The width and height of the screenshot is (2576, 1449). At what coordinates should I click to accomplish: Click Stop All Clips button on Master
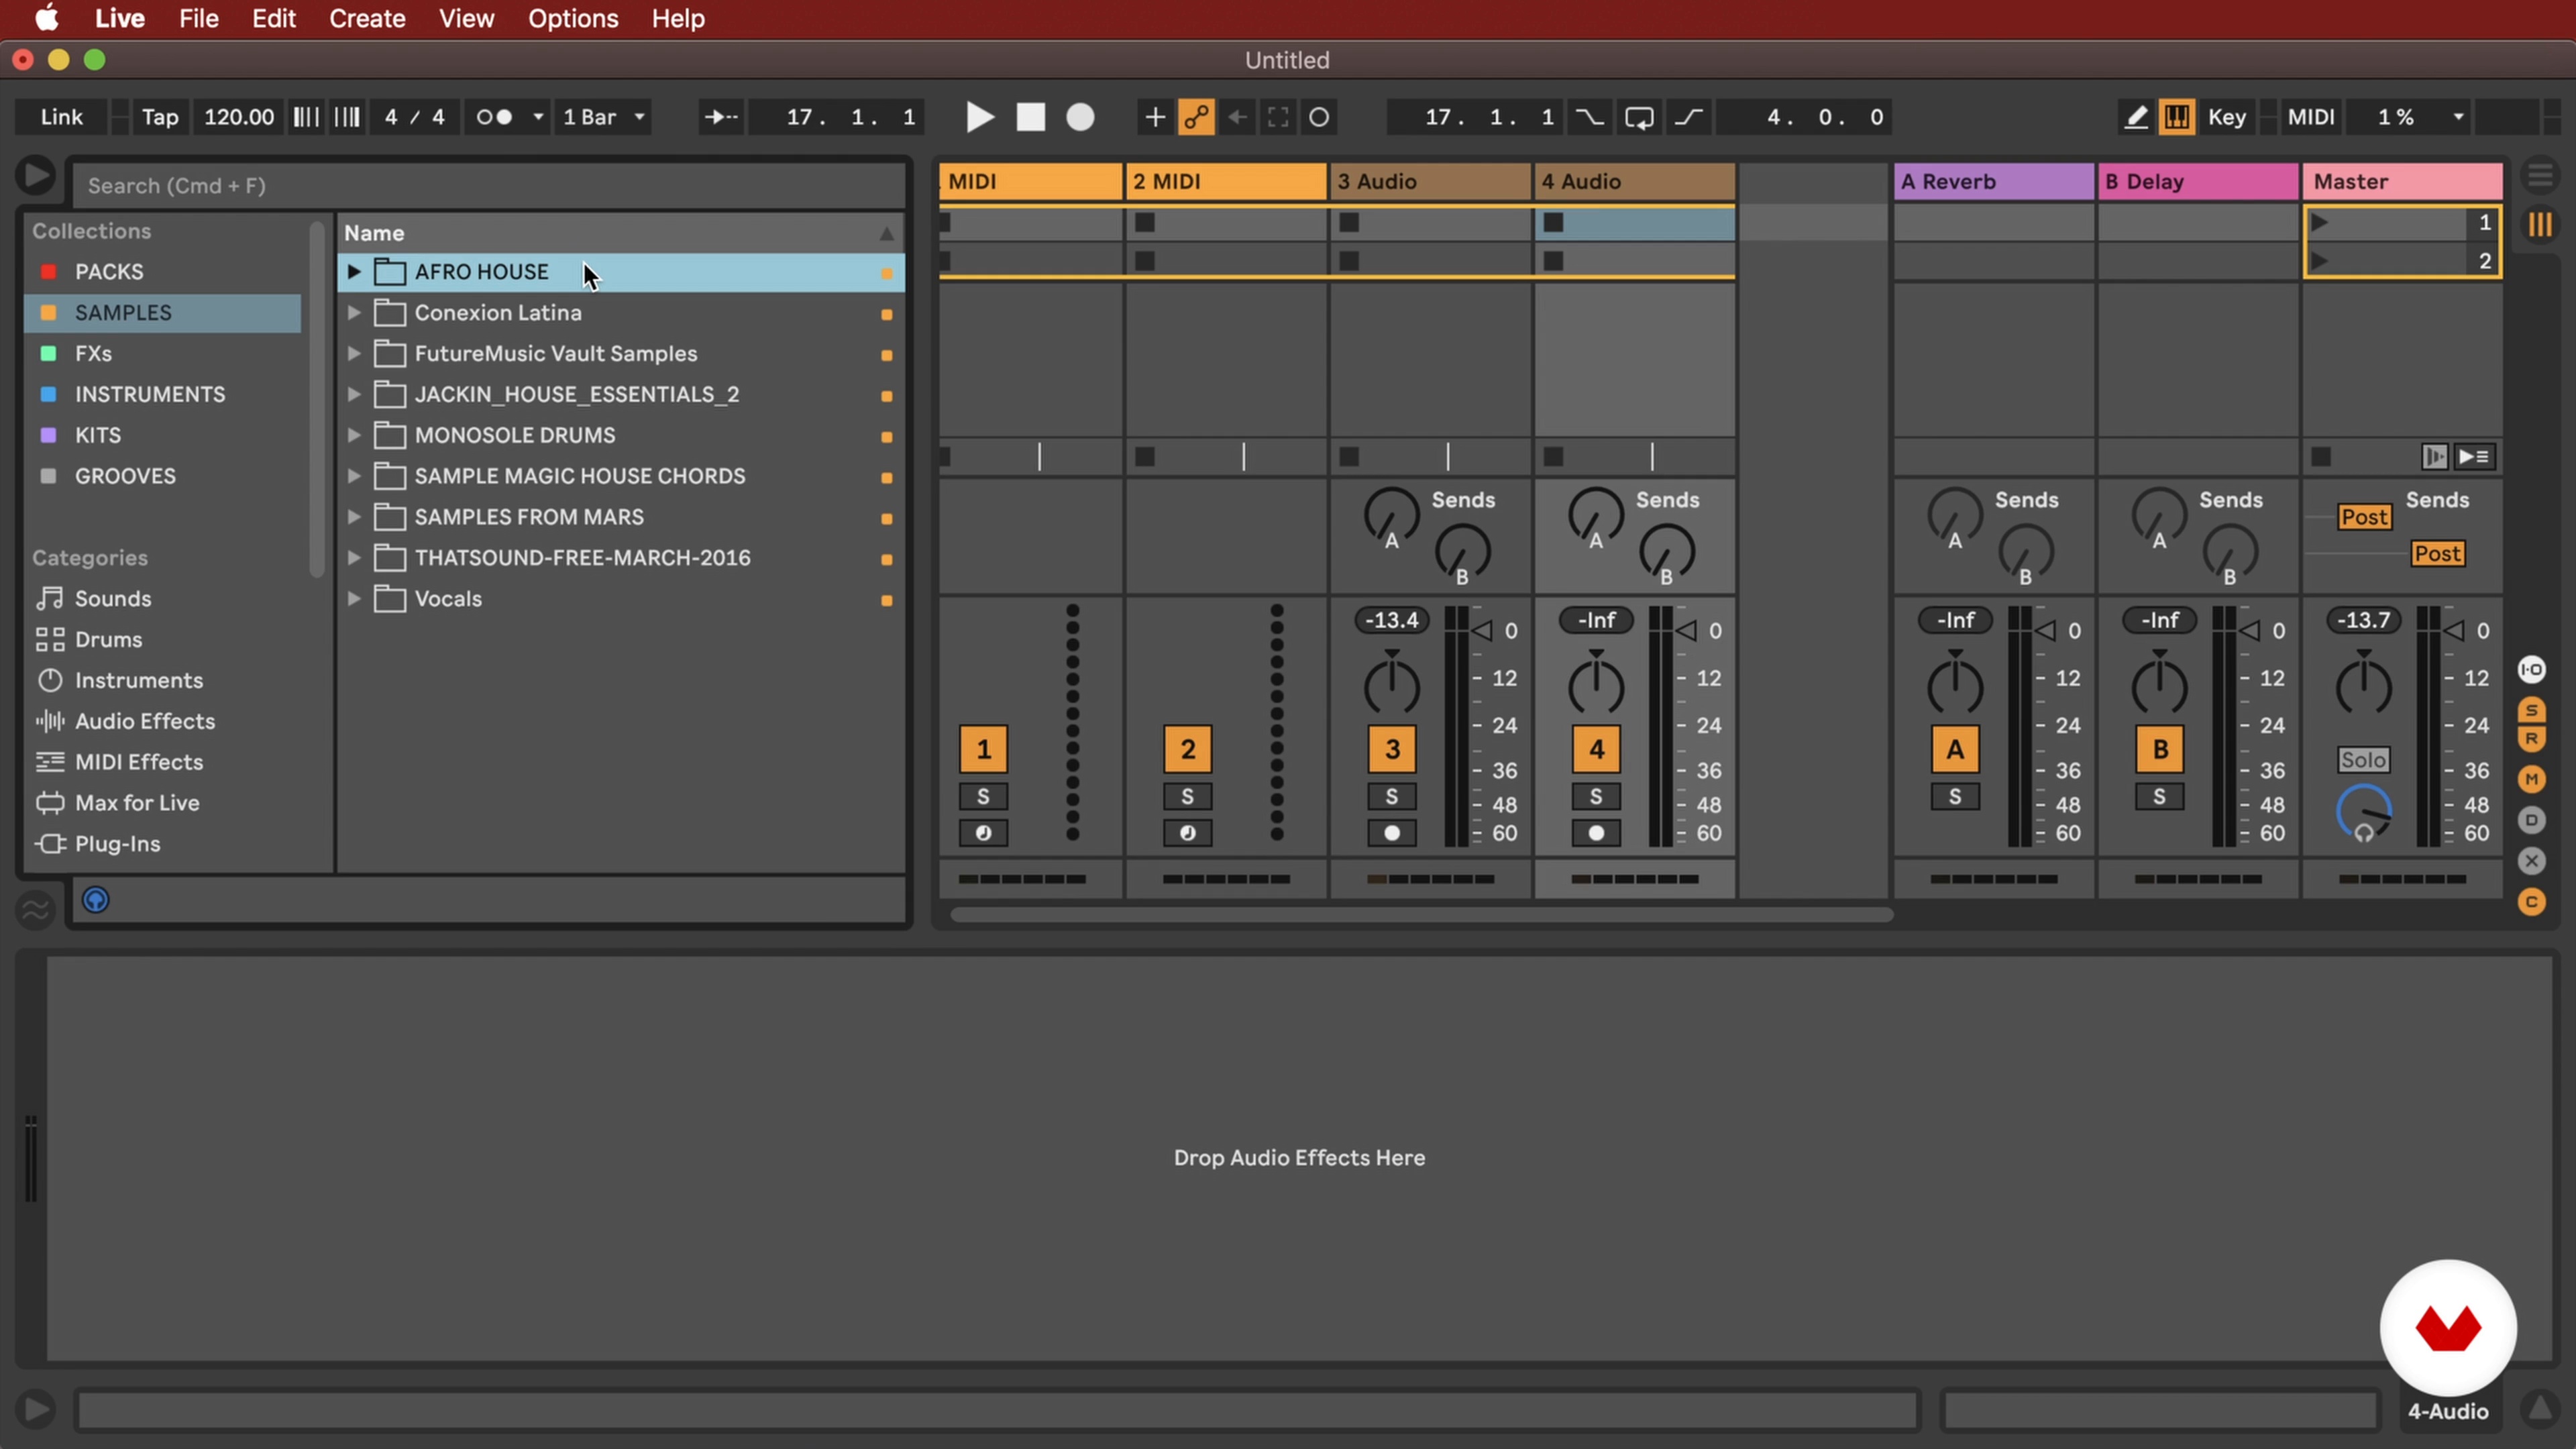pos(2321,457)
